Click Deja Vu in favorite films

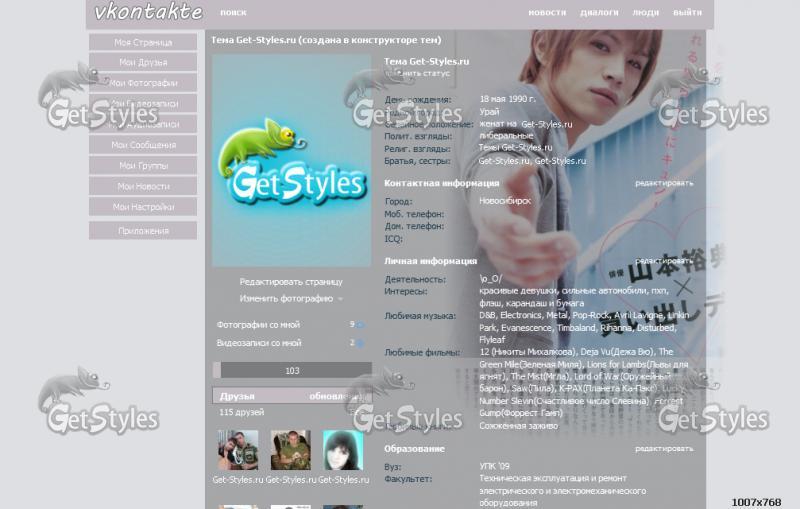pos(594,352)
